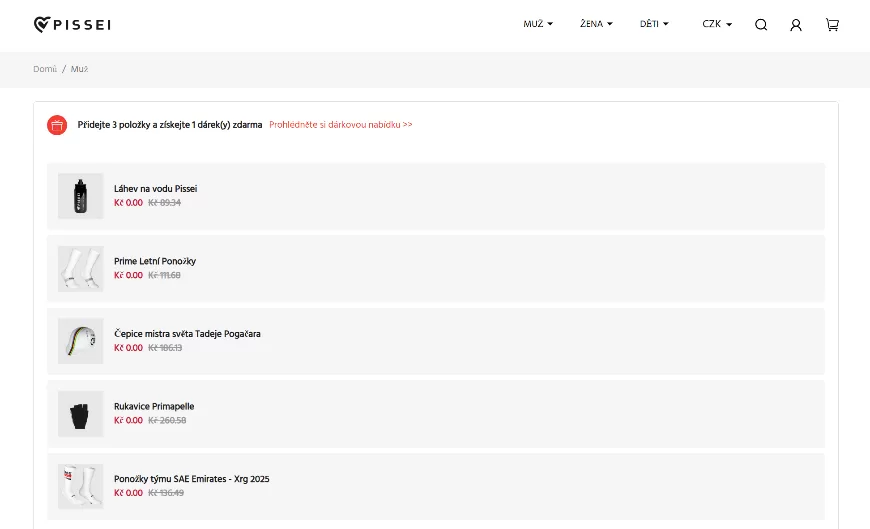The width and height of the screenshot is (870, 529).
Task: Click the Prime summer socks thumbnail
Action: (x=80, y=269)
